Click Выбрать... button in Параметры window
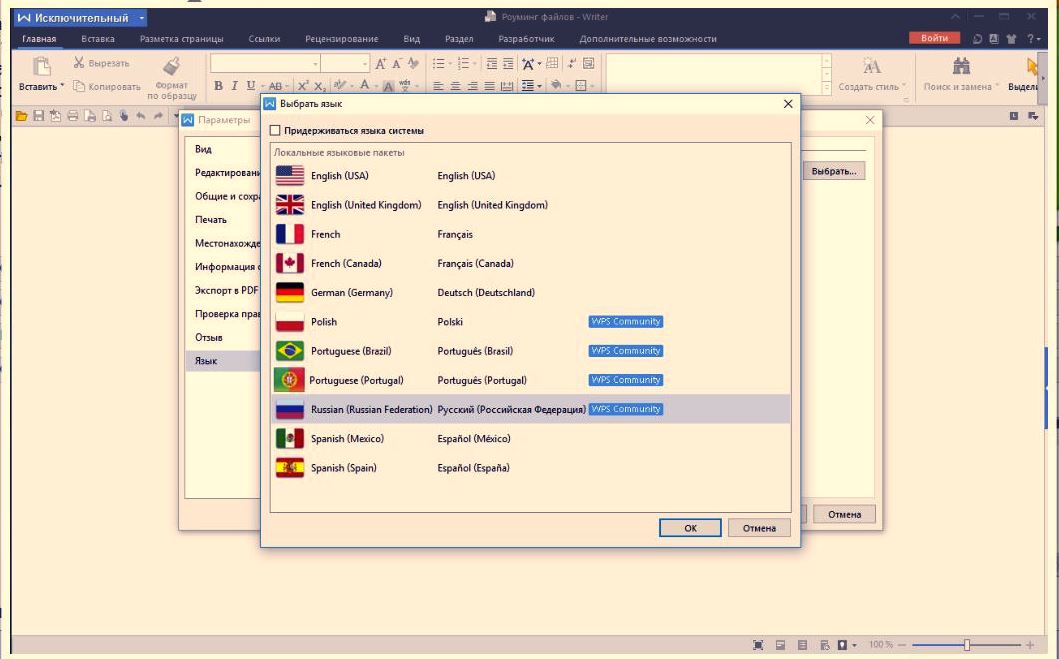The width and height of the screenshot is (1059, 659). [x=833, y=172]
